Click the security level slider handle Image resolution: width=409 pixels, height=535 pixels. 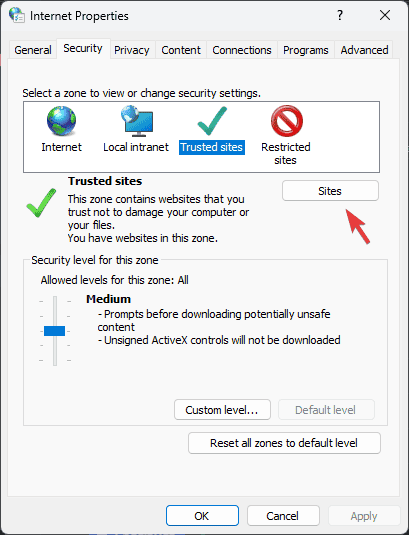click(55, 331)
